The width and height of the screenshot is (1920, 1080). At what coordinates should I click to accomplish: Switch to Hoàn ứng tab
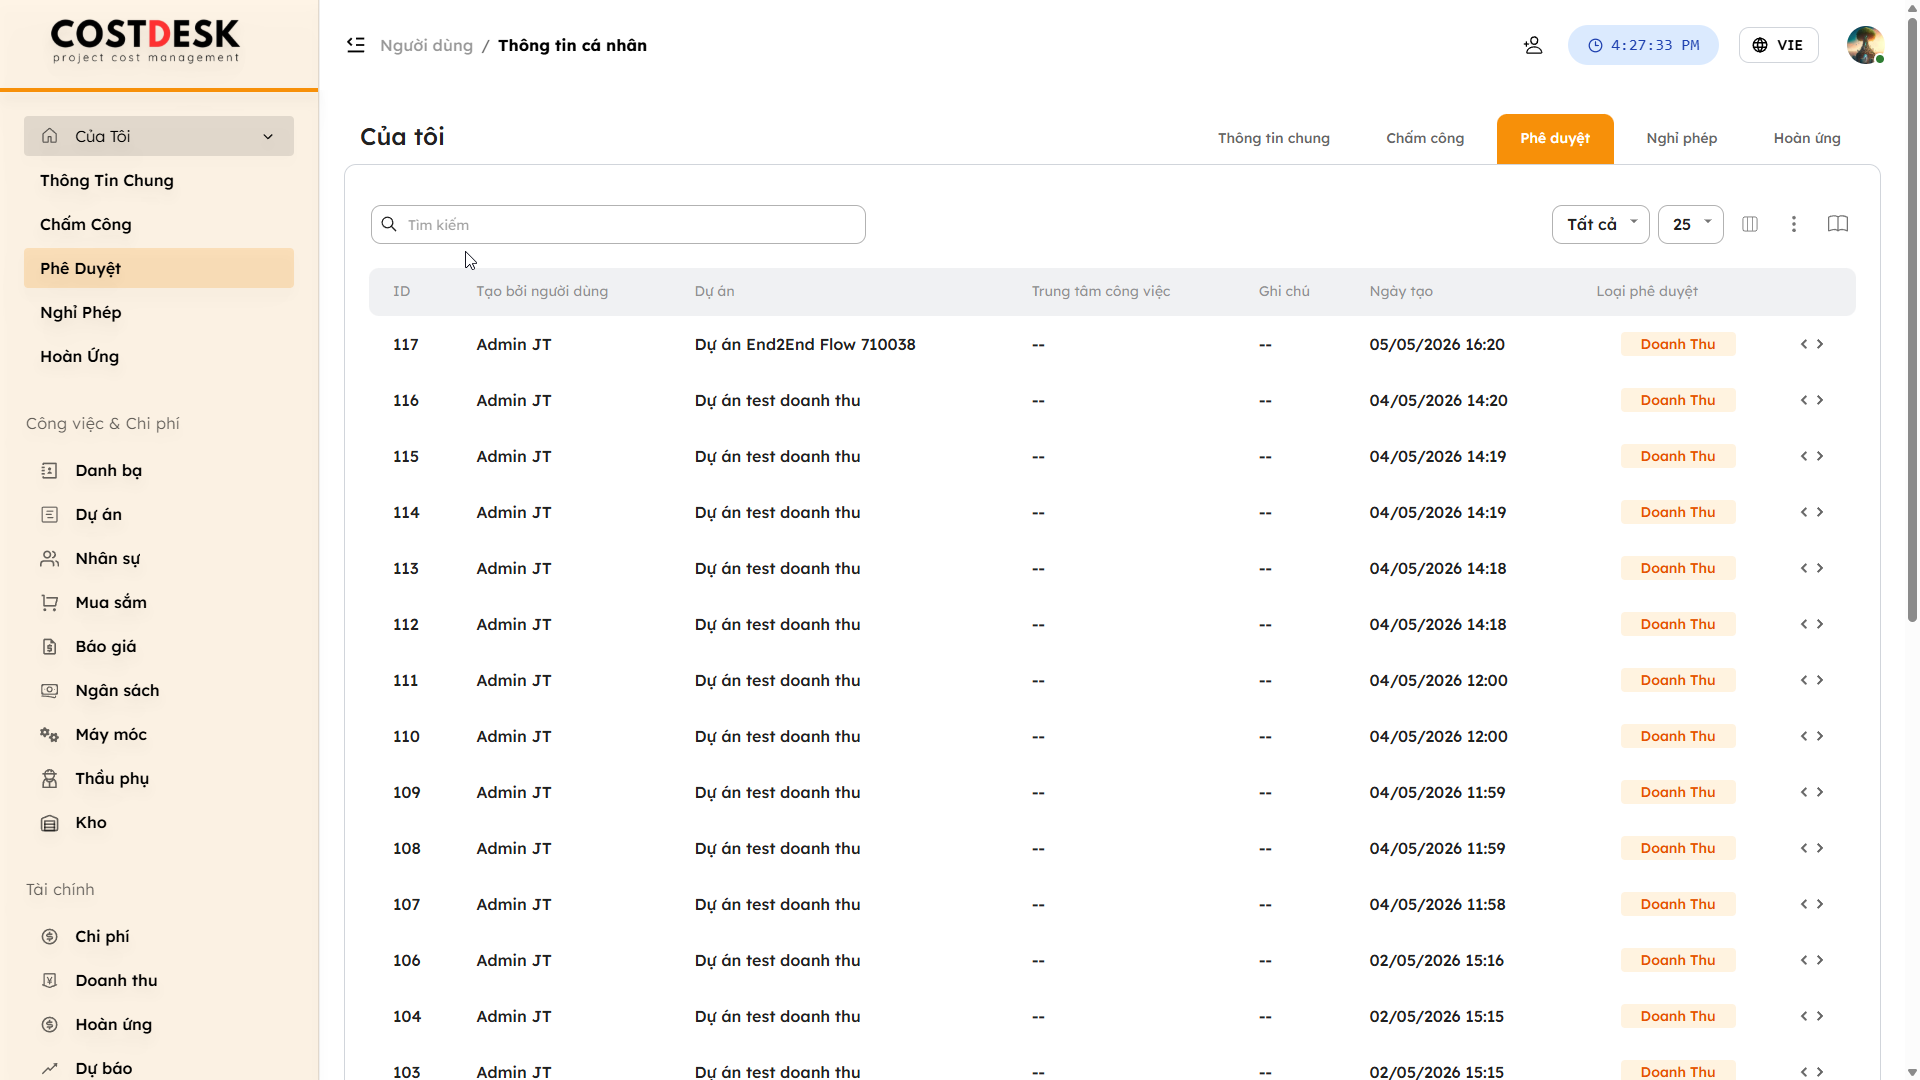(x=1807, y=138)
